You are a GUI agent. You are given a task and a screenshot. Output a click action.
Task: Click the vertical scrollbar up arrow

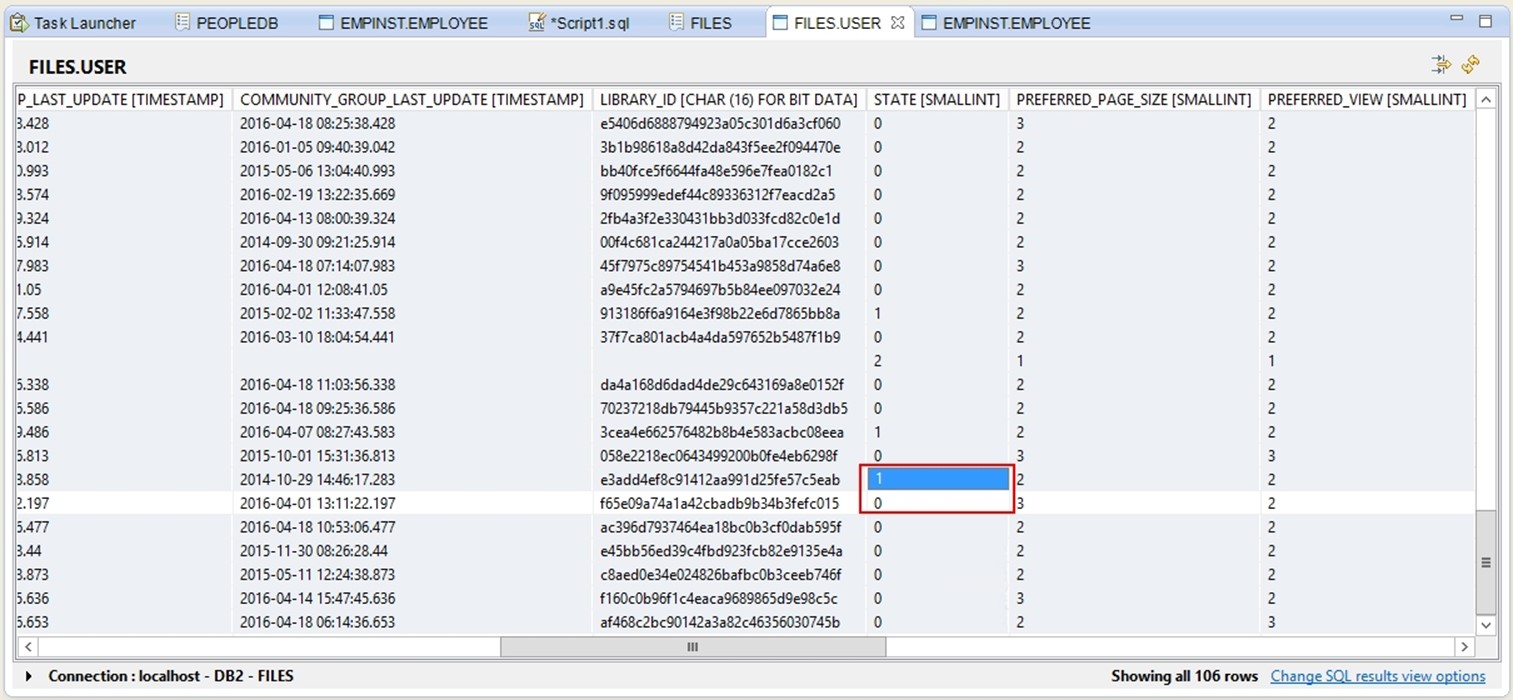tap(1486, 99)
